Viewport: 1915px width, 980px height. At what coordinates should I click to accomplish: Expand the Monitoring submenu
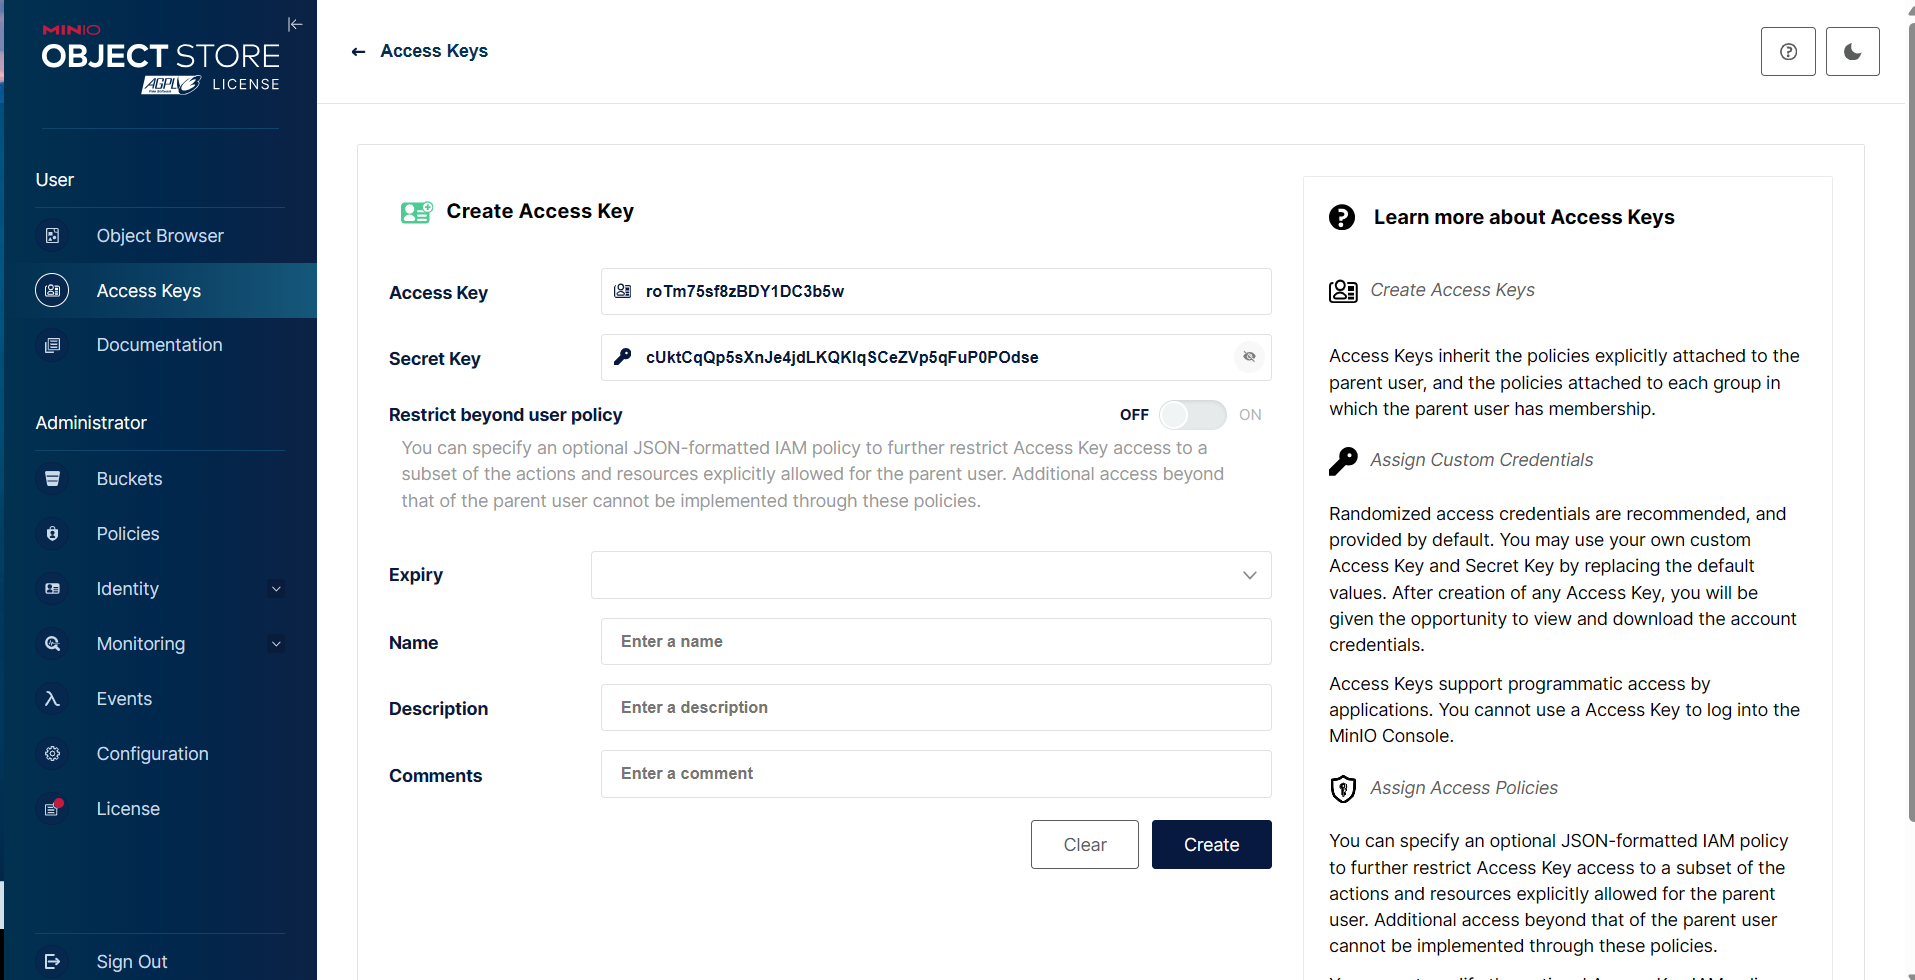tap(276, 644)
